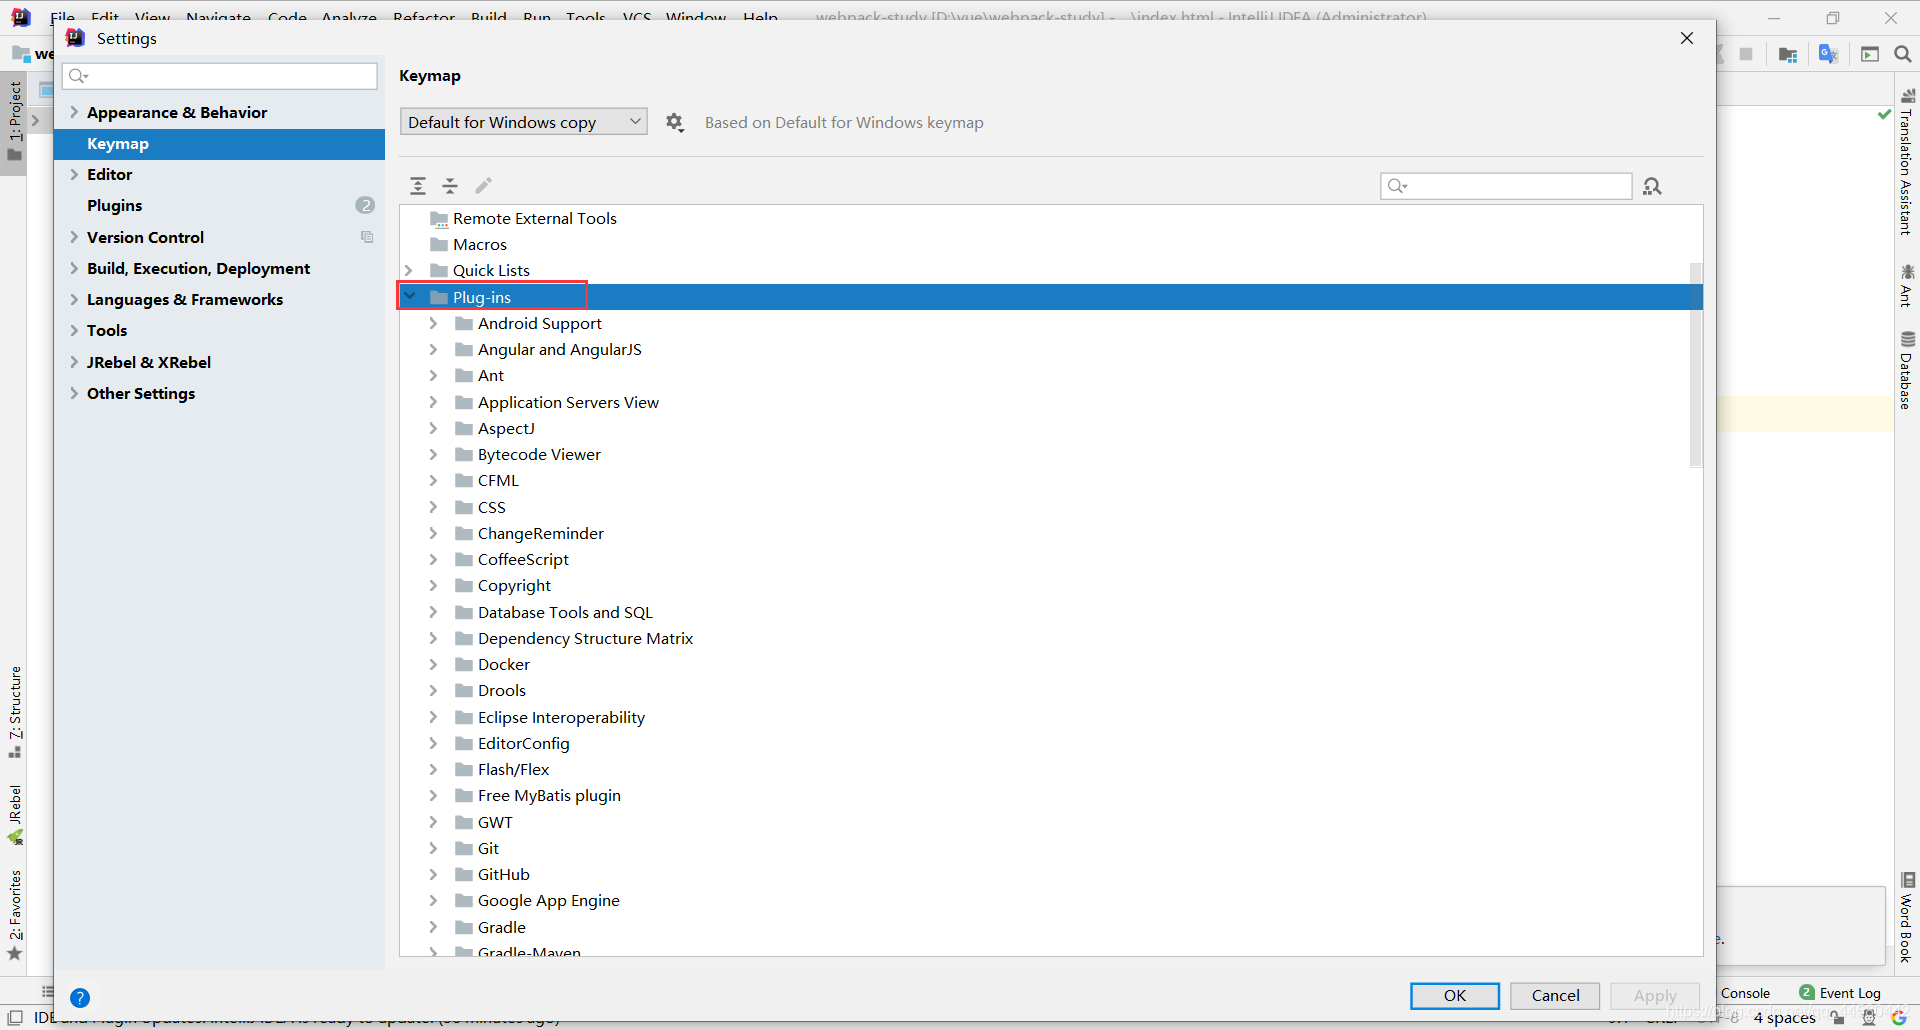Click Plugins update count badge
The image size is (1920, 1030).
[365, 205]
